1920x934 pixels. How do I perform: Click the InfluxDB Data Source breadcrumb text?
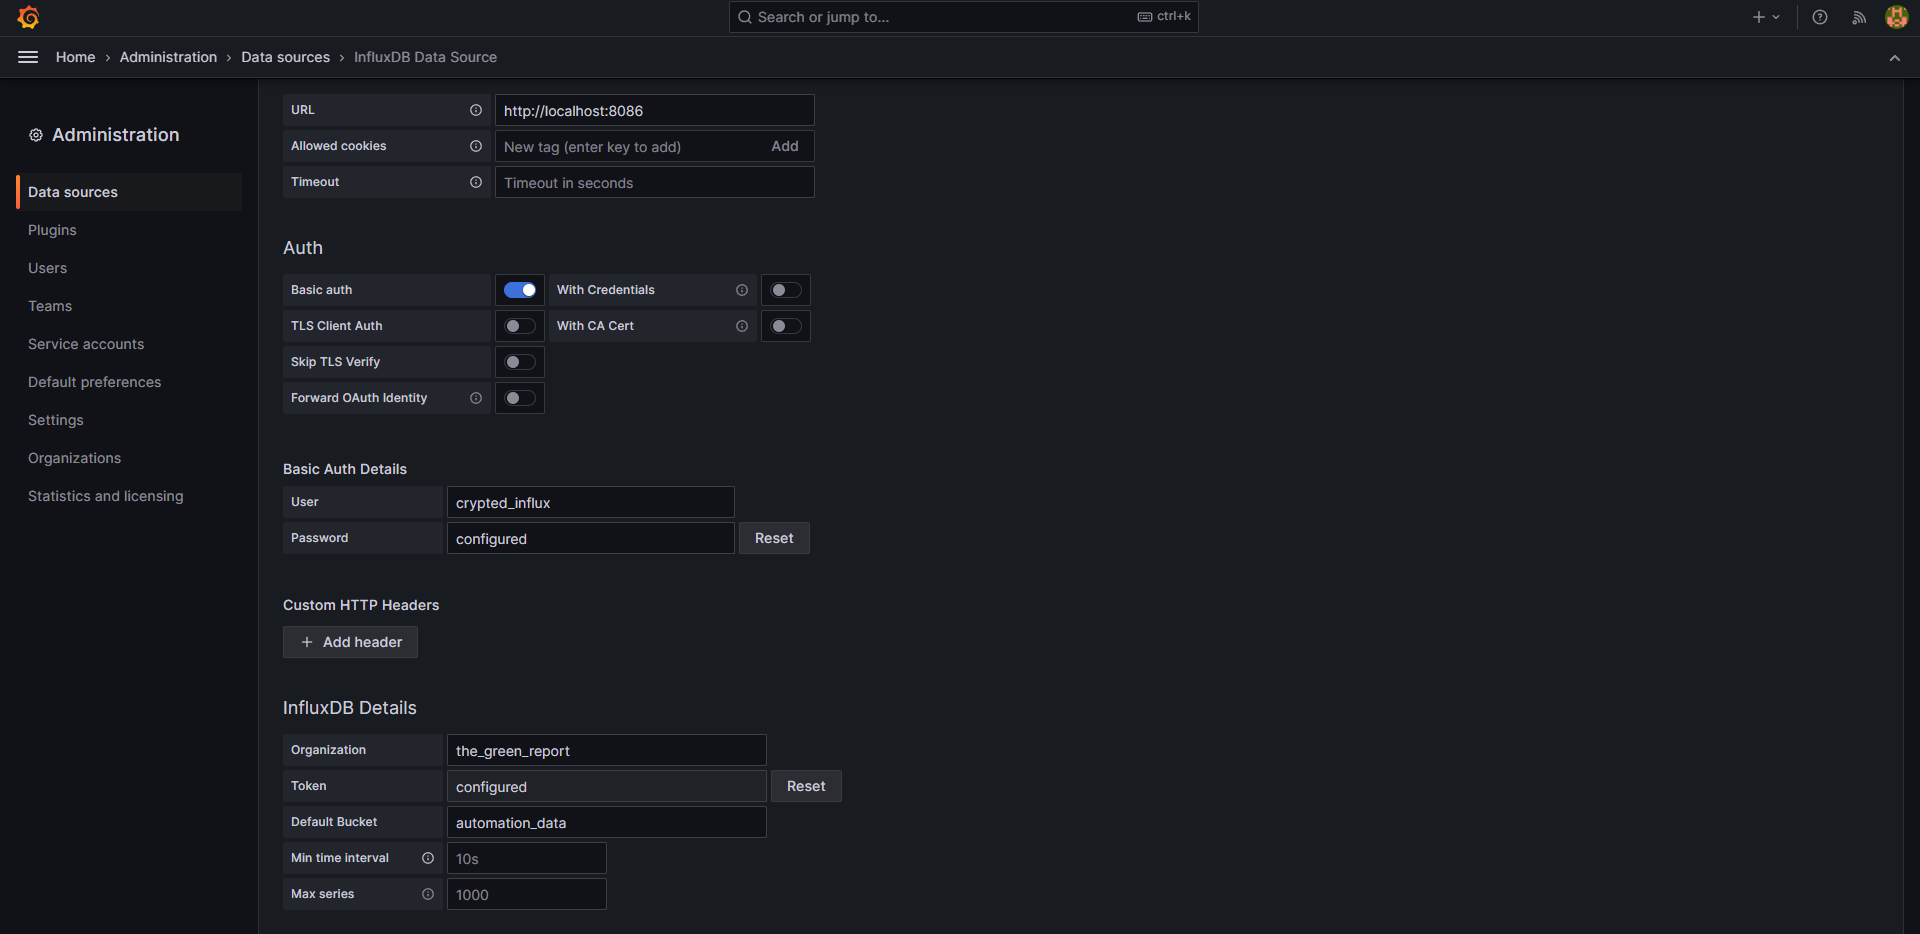click(425, 57)
